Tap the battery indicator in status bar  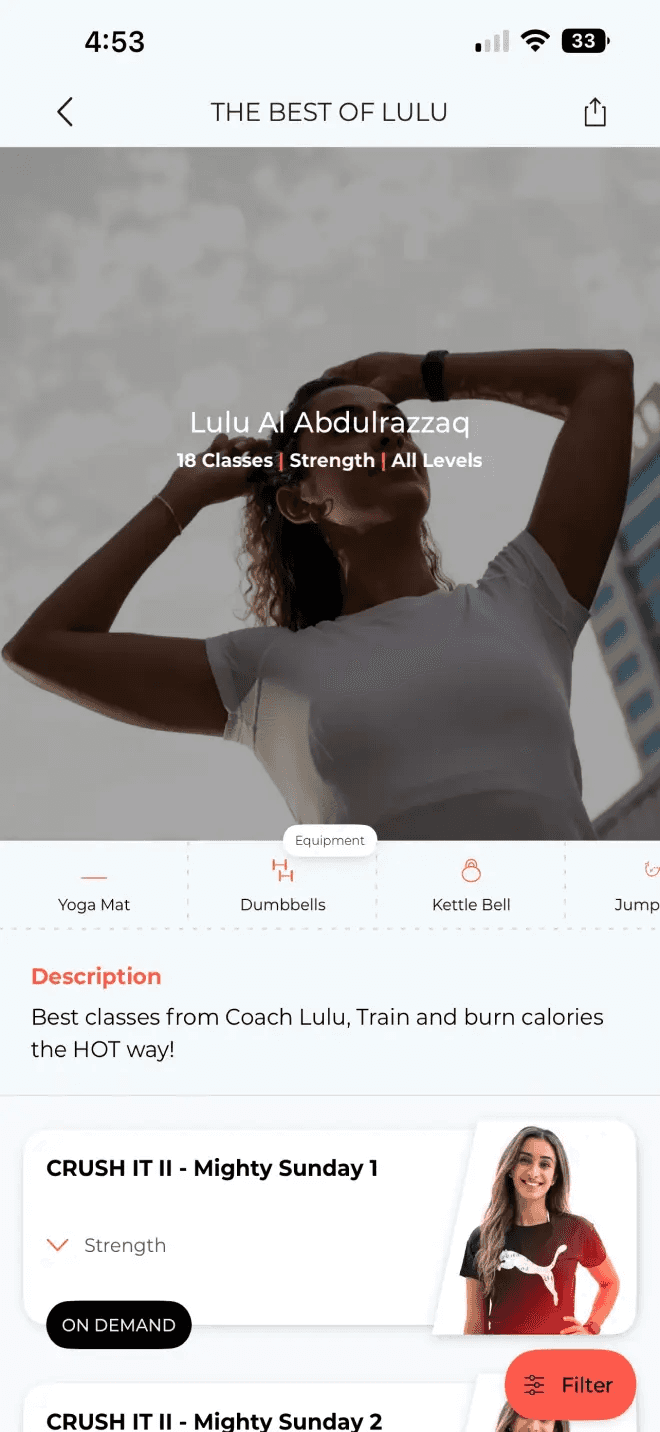pos(585,41)
